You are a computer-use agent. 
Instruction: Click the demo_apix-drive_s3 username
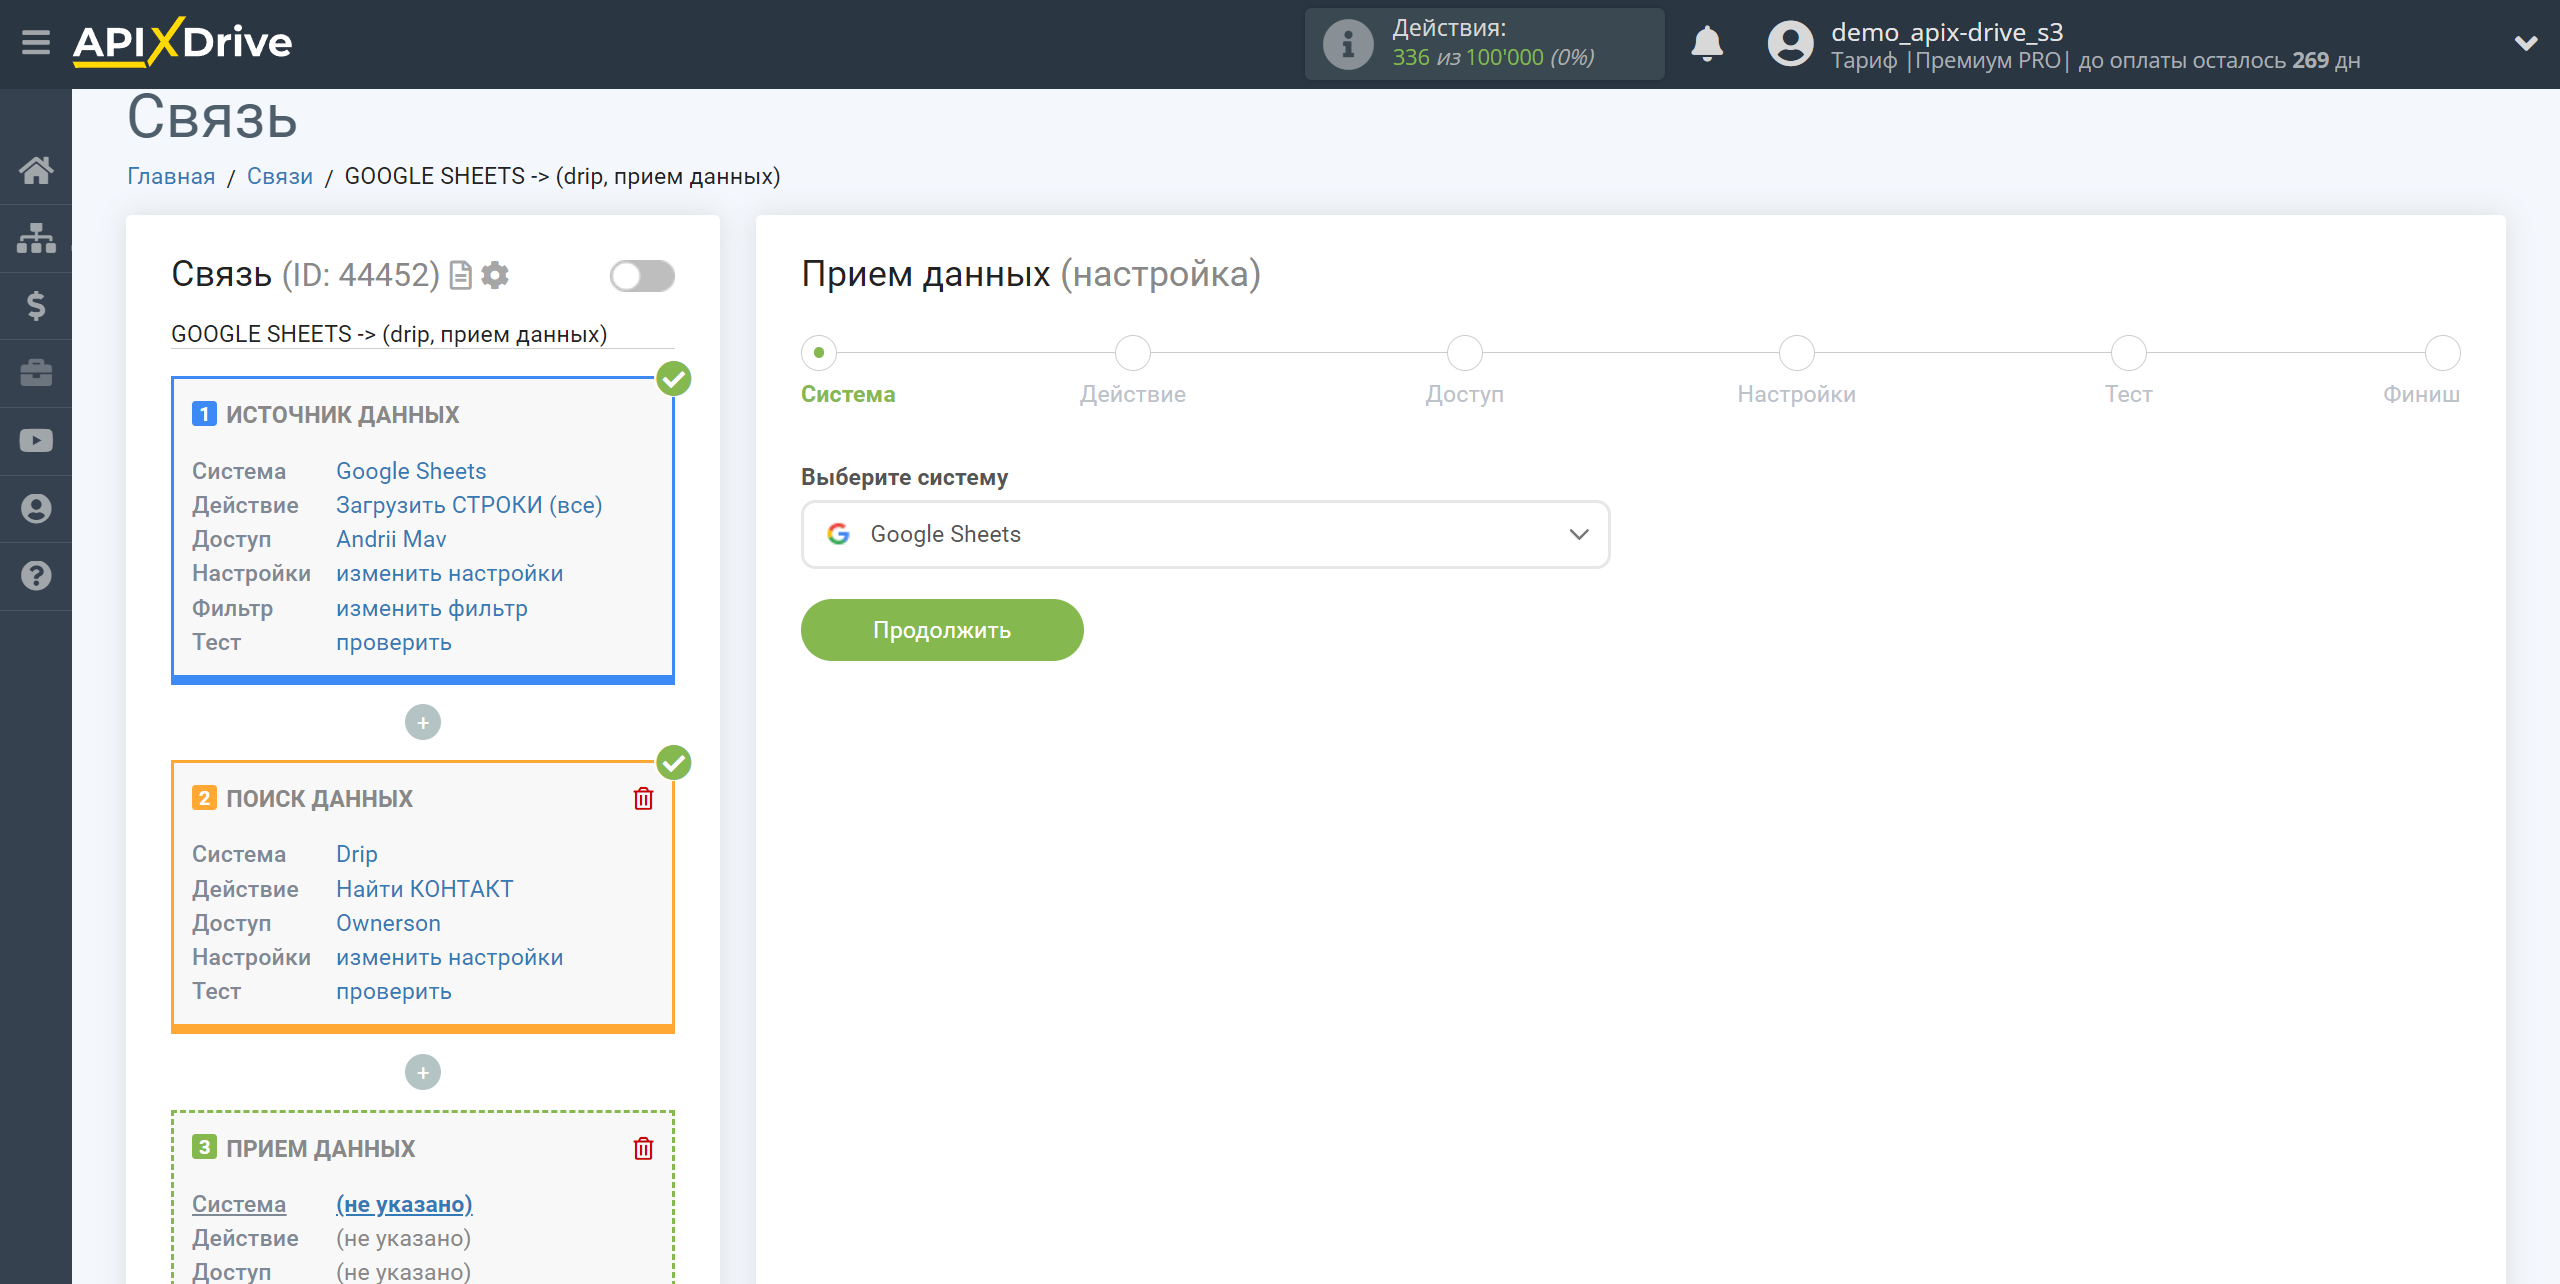1947,32
